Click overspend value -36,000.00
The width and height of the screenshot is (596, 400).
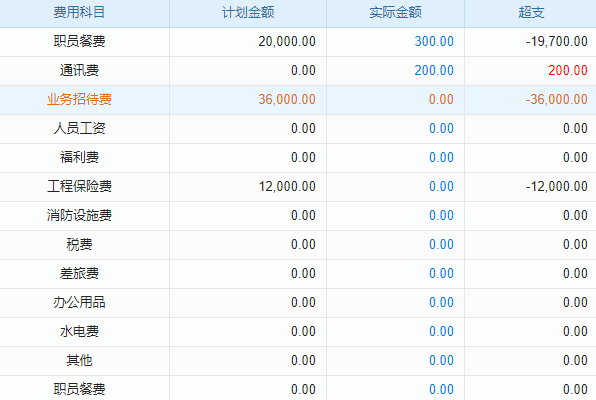[556, 99]
